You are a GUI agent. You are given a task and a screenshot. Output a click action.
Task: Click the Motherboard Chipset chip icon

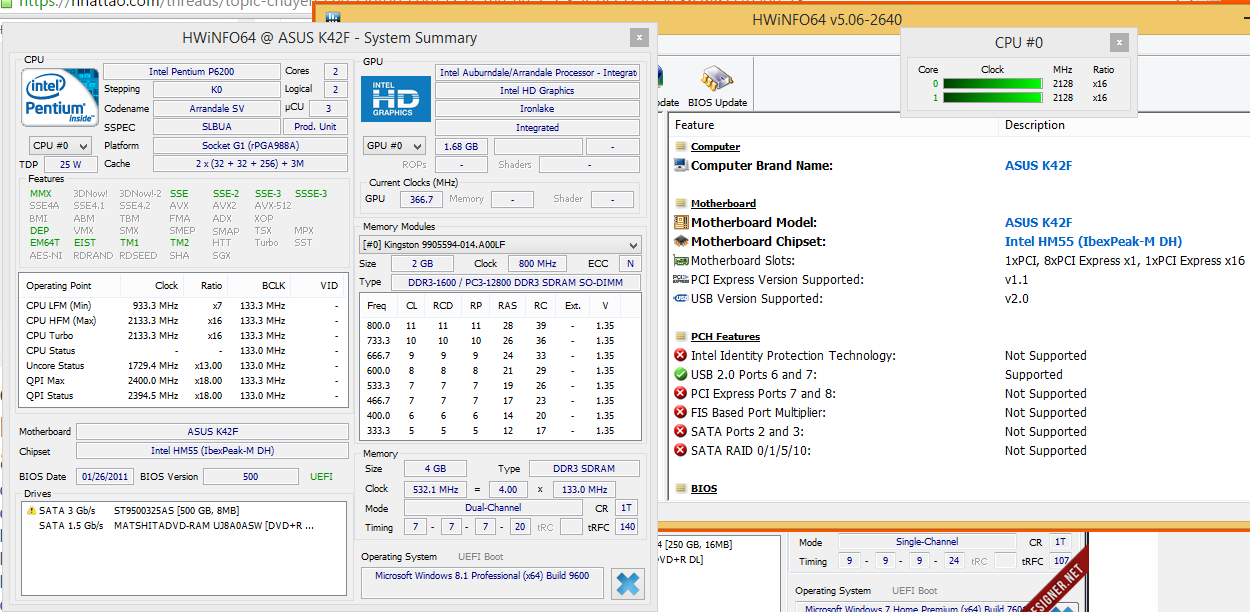[x=681, y=242]
